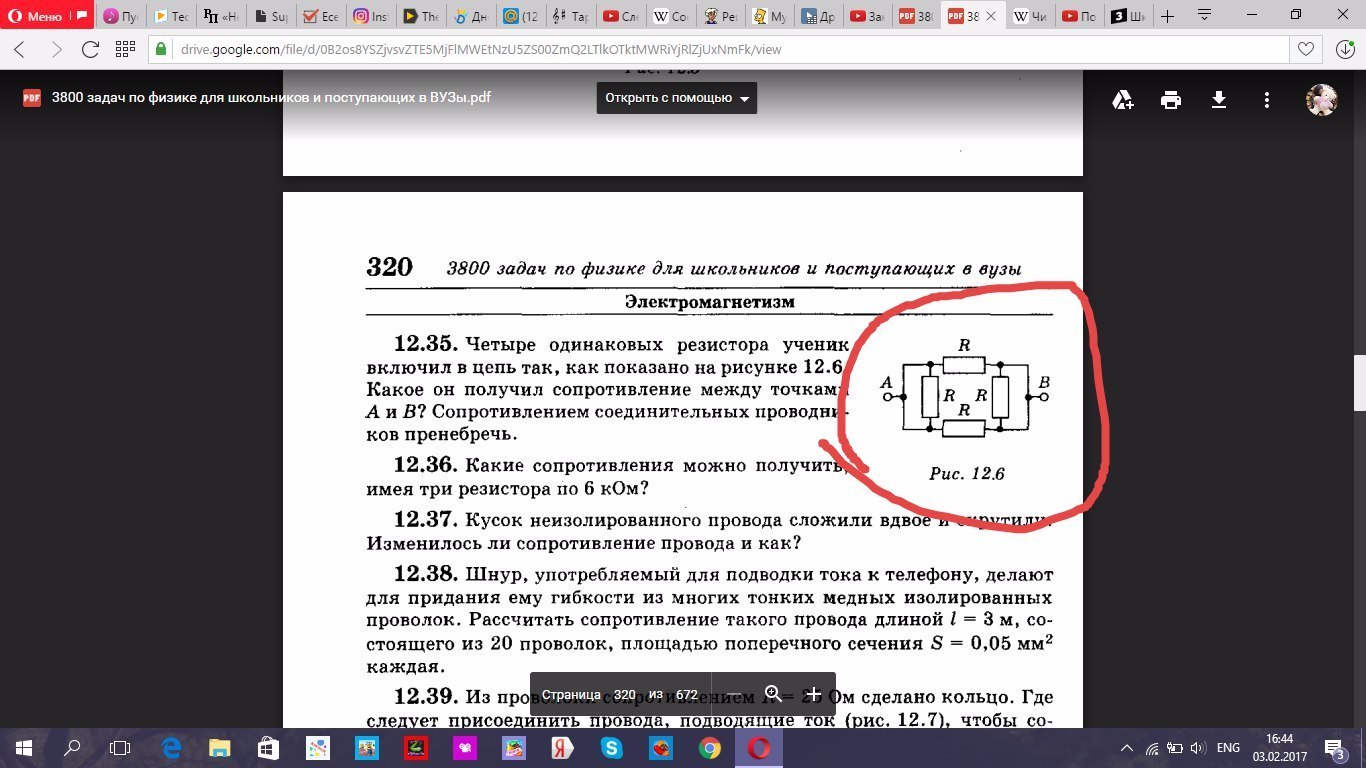
Task: Open the three-dot more actions menu
Action: coord(1267,99)
